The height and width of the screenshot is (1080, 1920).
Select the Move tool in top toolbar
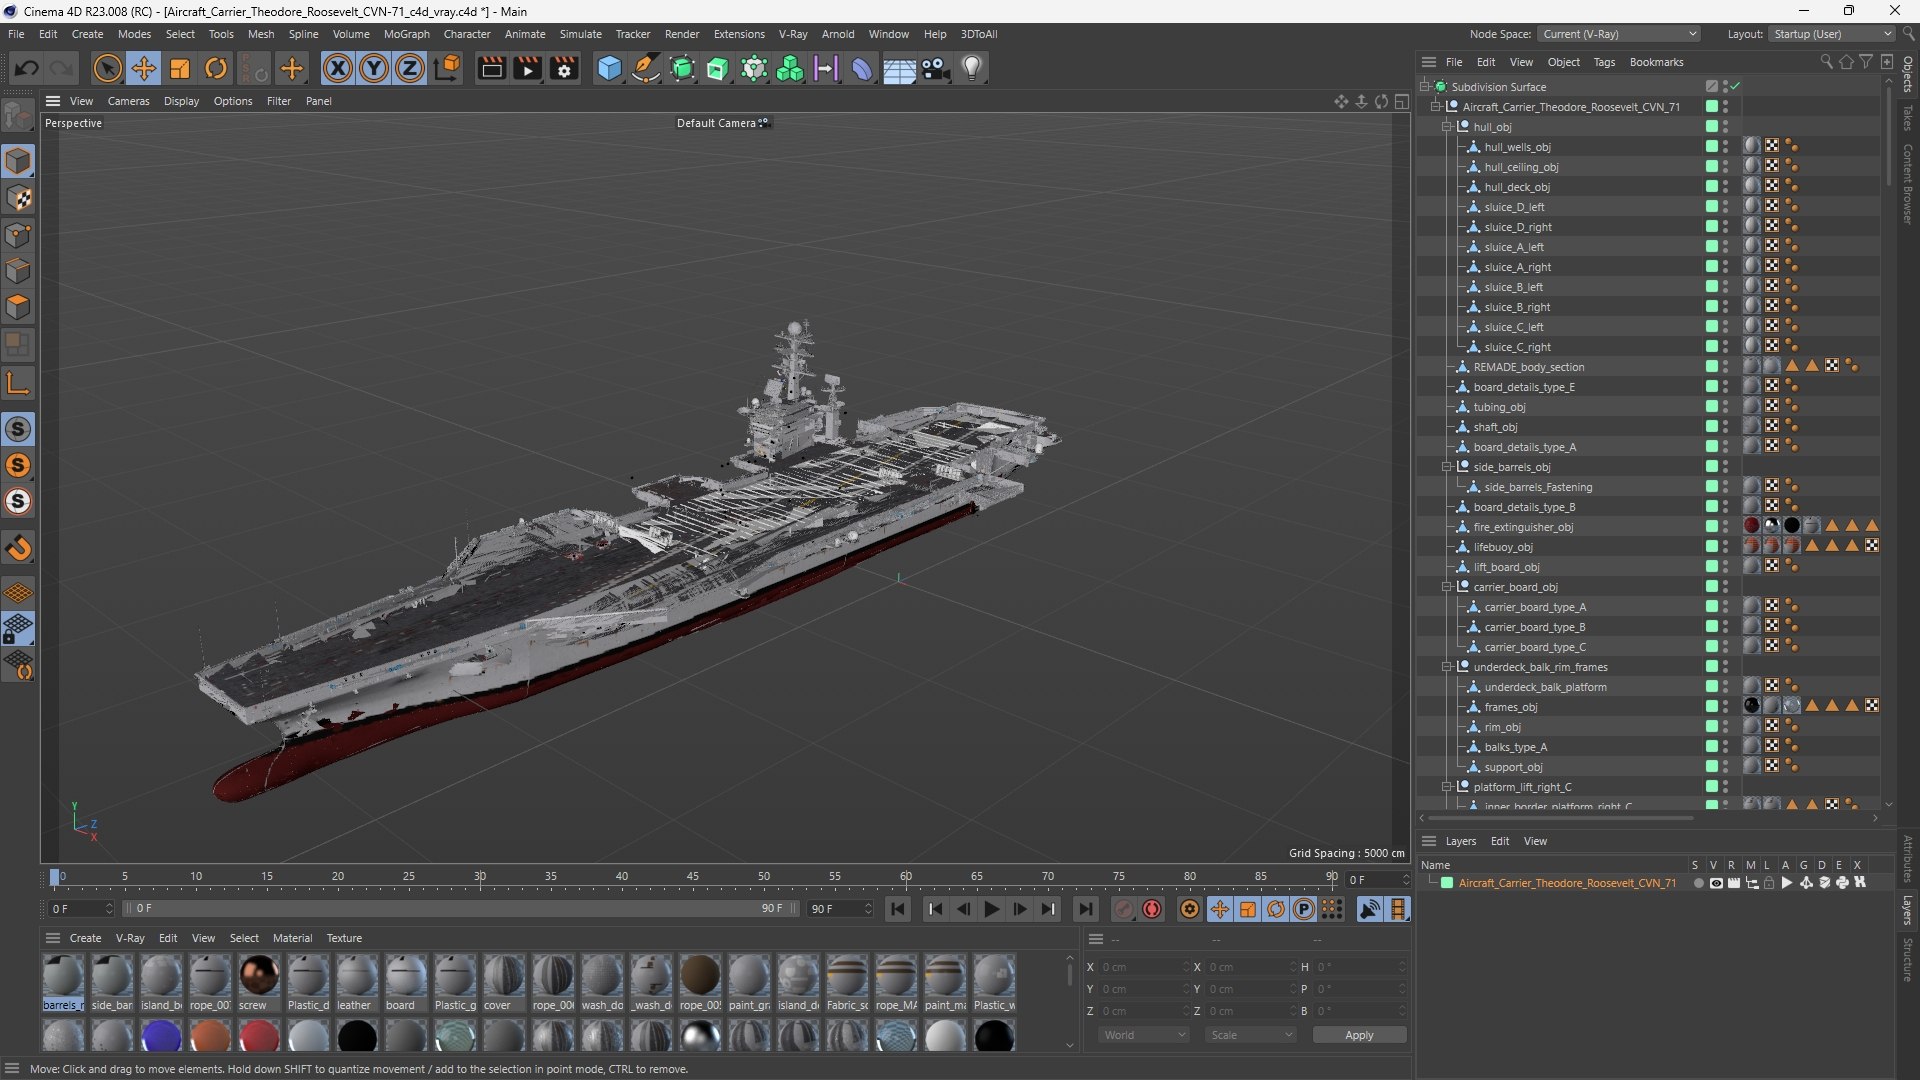point(144,68)
